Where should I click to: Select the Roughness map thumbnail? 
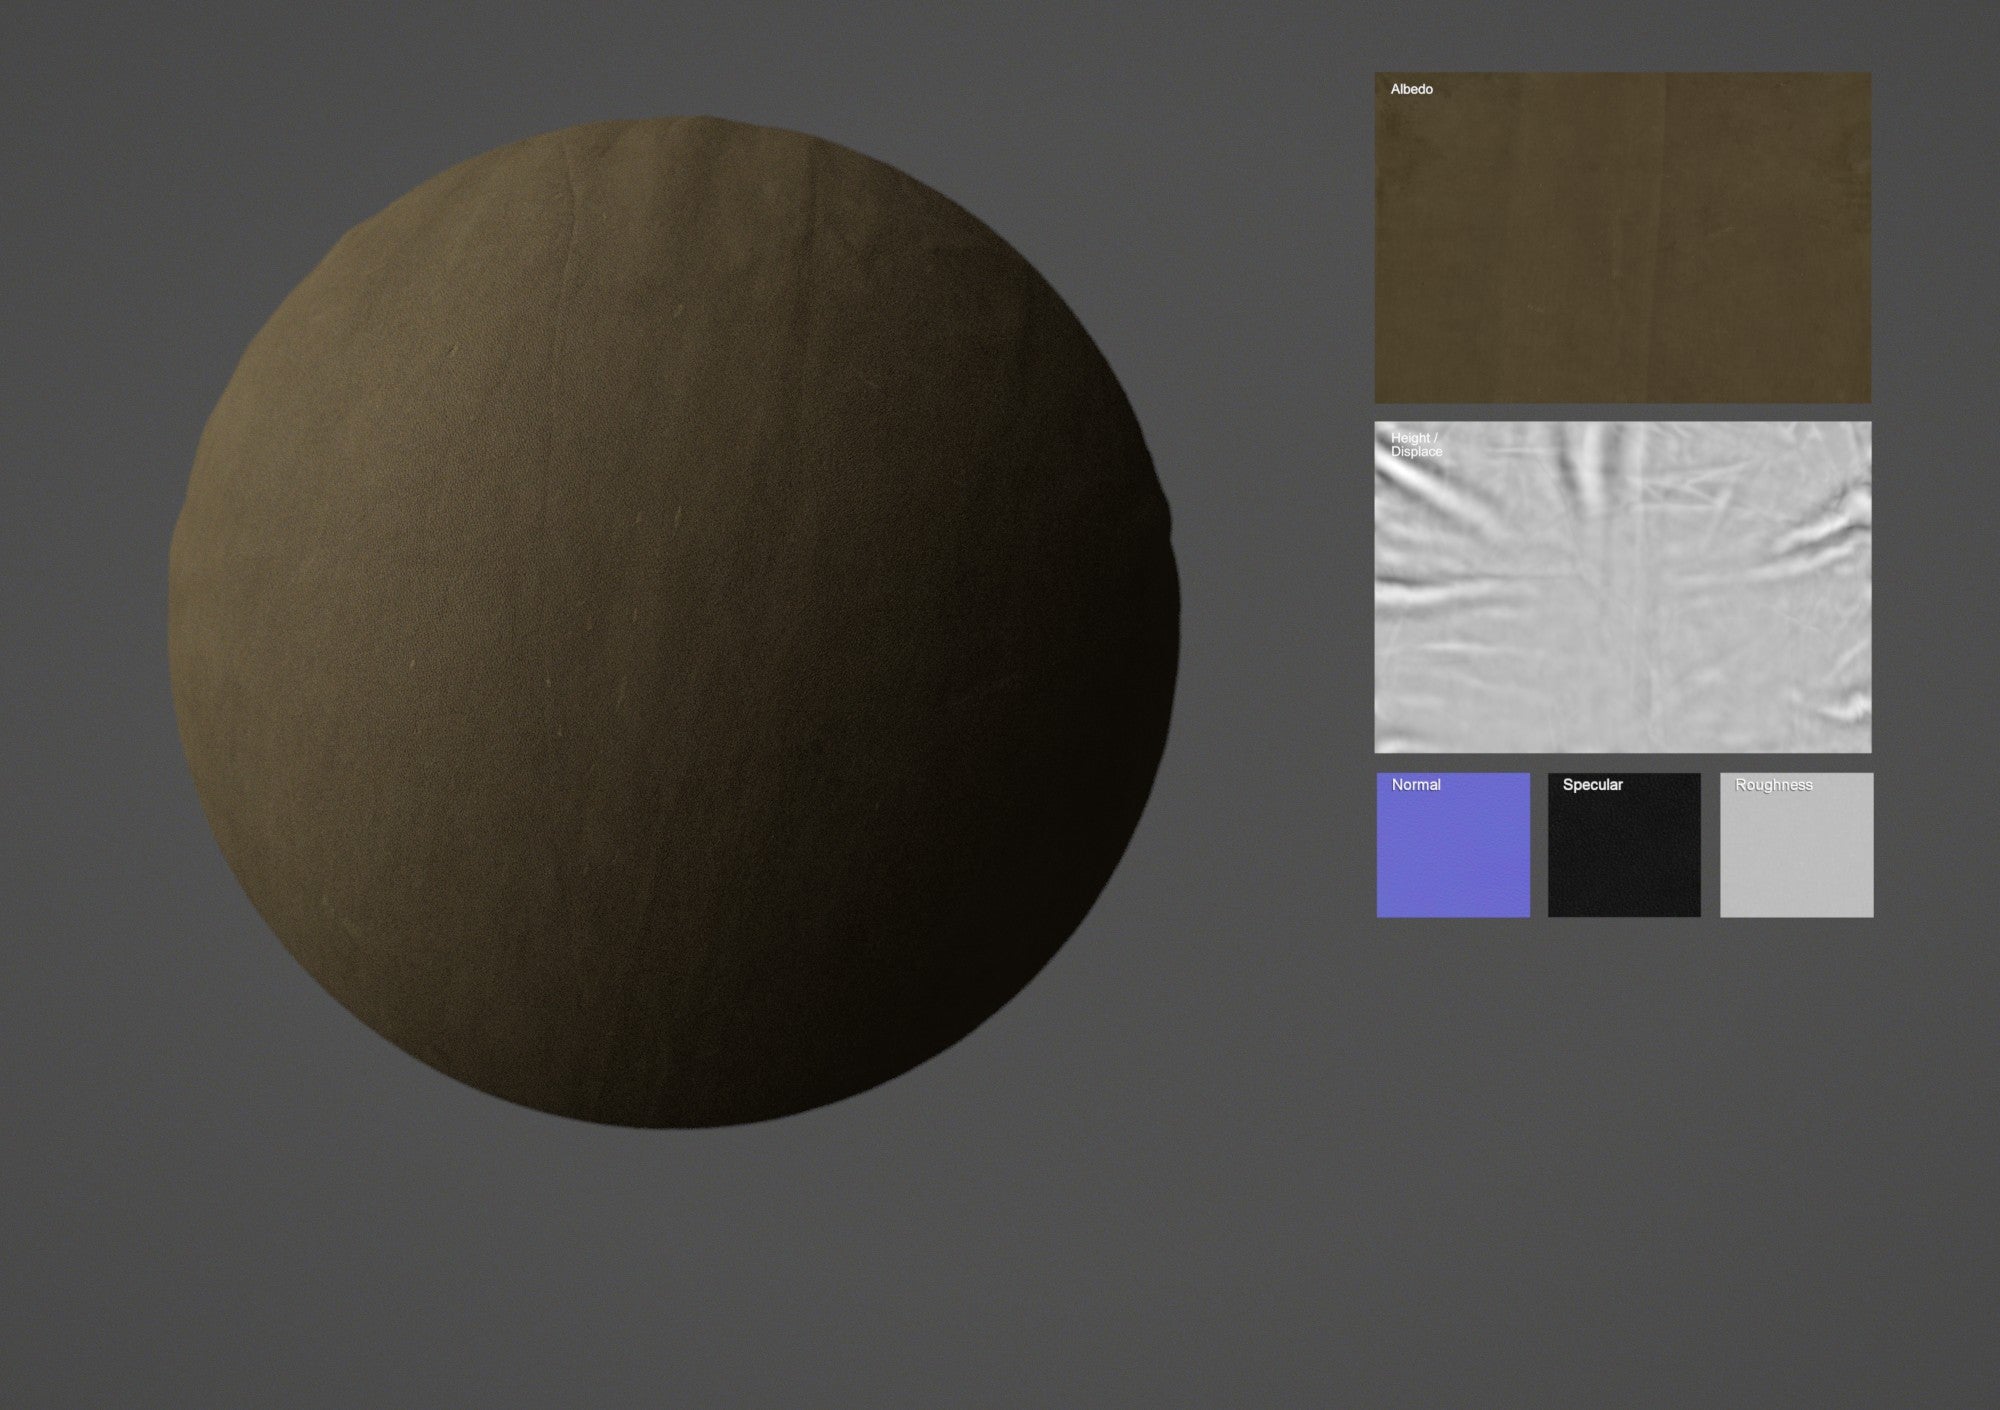(x=1796, y=845)
